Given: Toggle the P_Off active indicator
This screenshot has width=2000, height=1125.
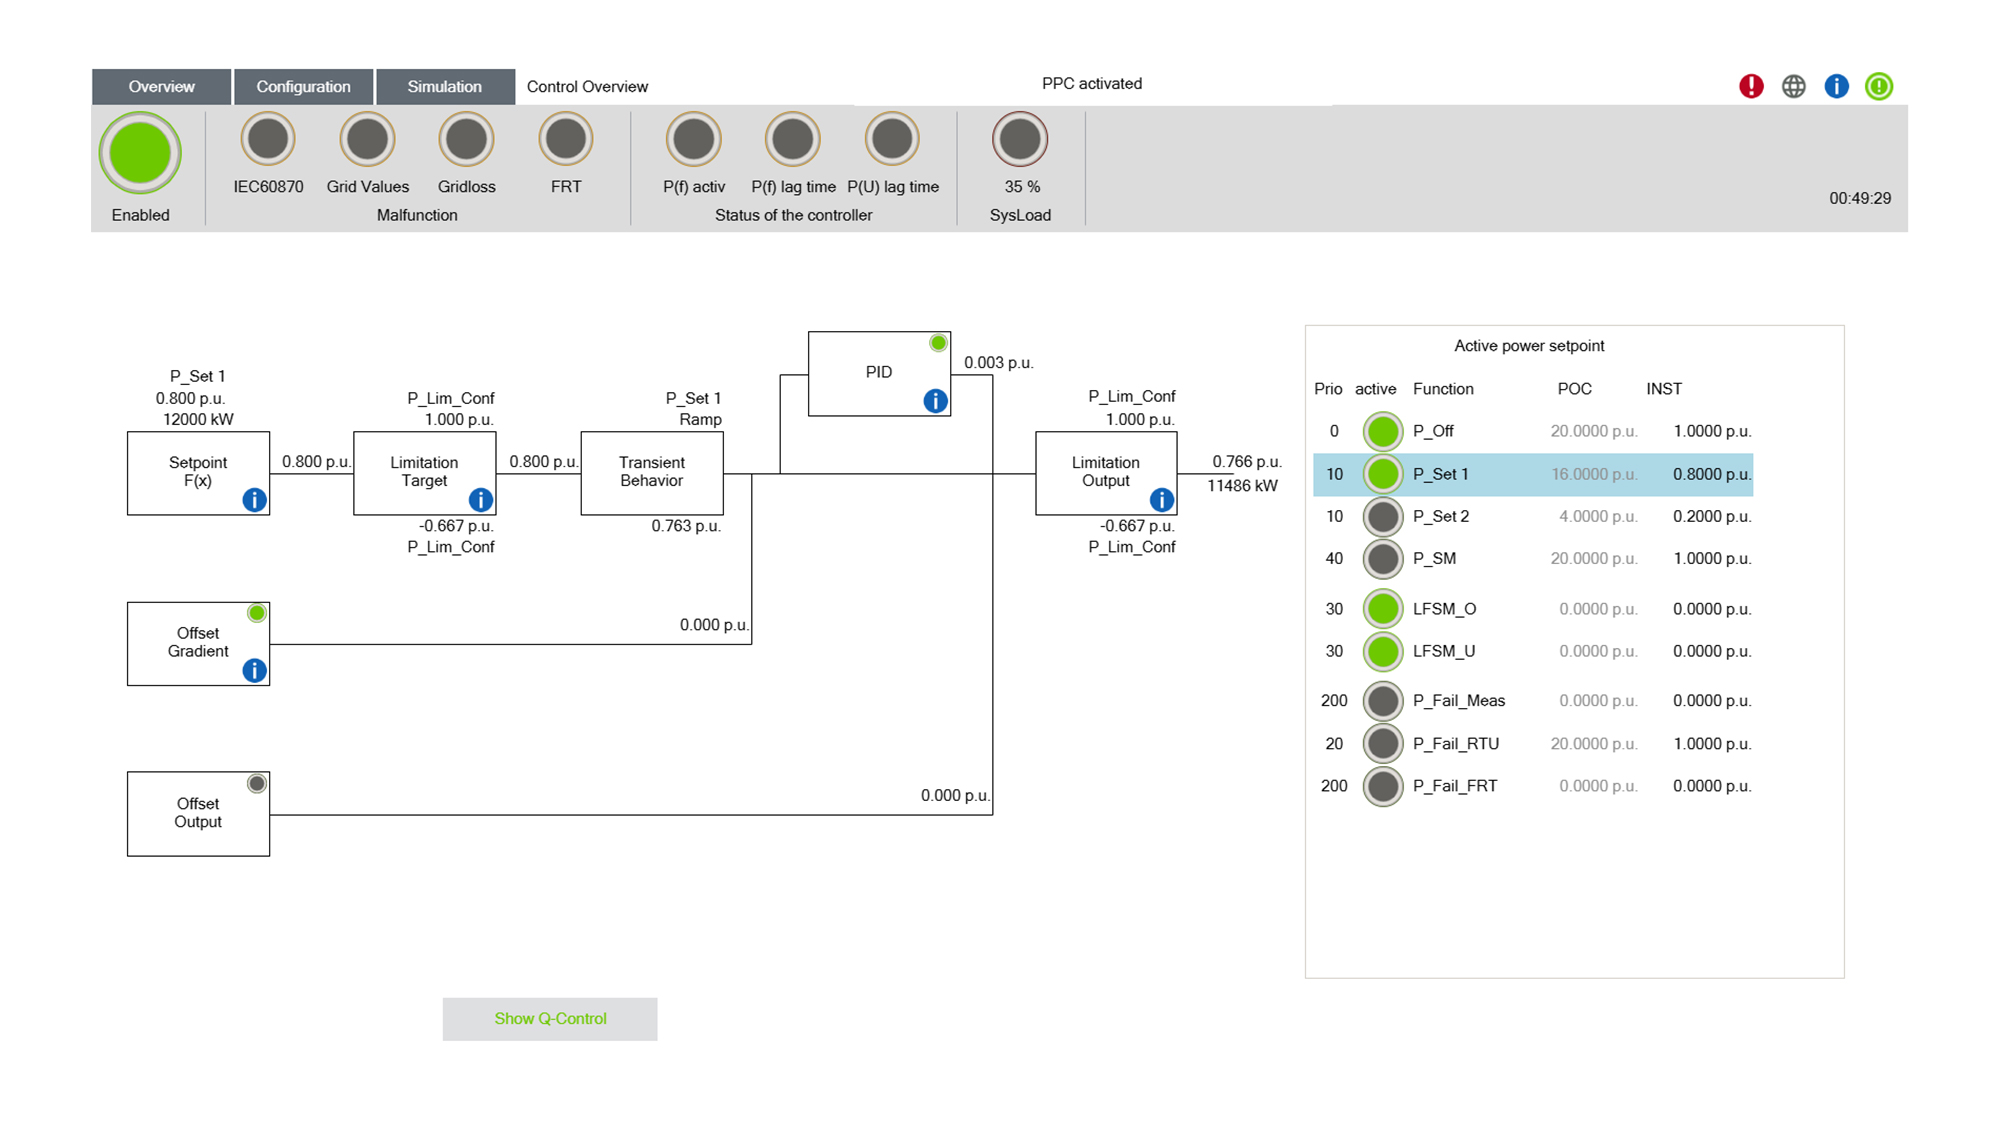Looking at the screenshot, I should pos(1383,432).
